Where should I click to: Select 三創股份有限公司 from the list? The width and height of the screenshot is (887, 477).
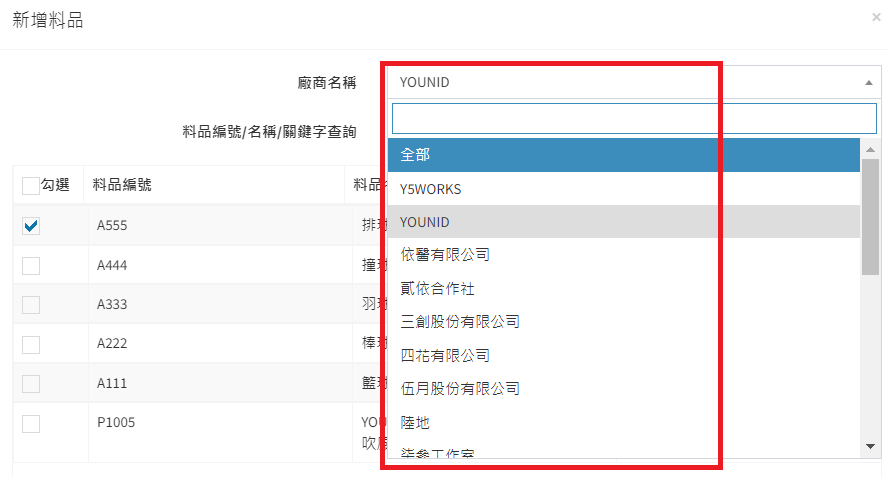[624, 322]
